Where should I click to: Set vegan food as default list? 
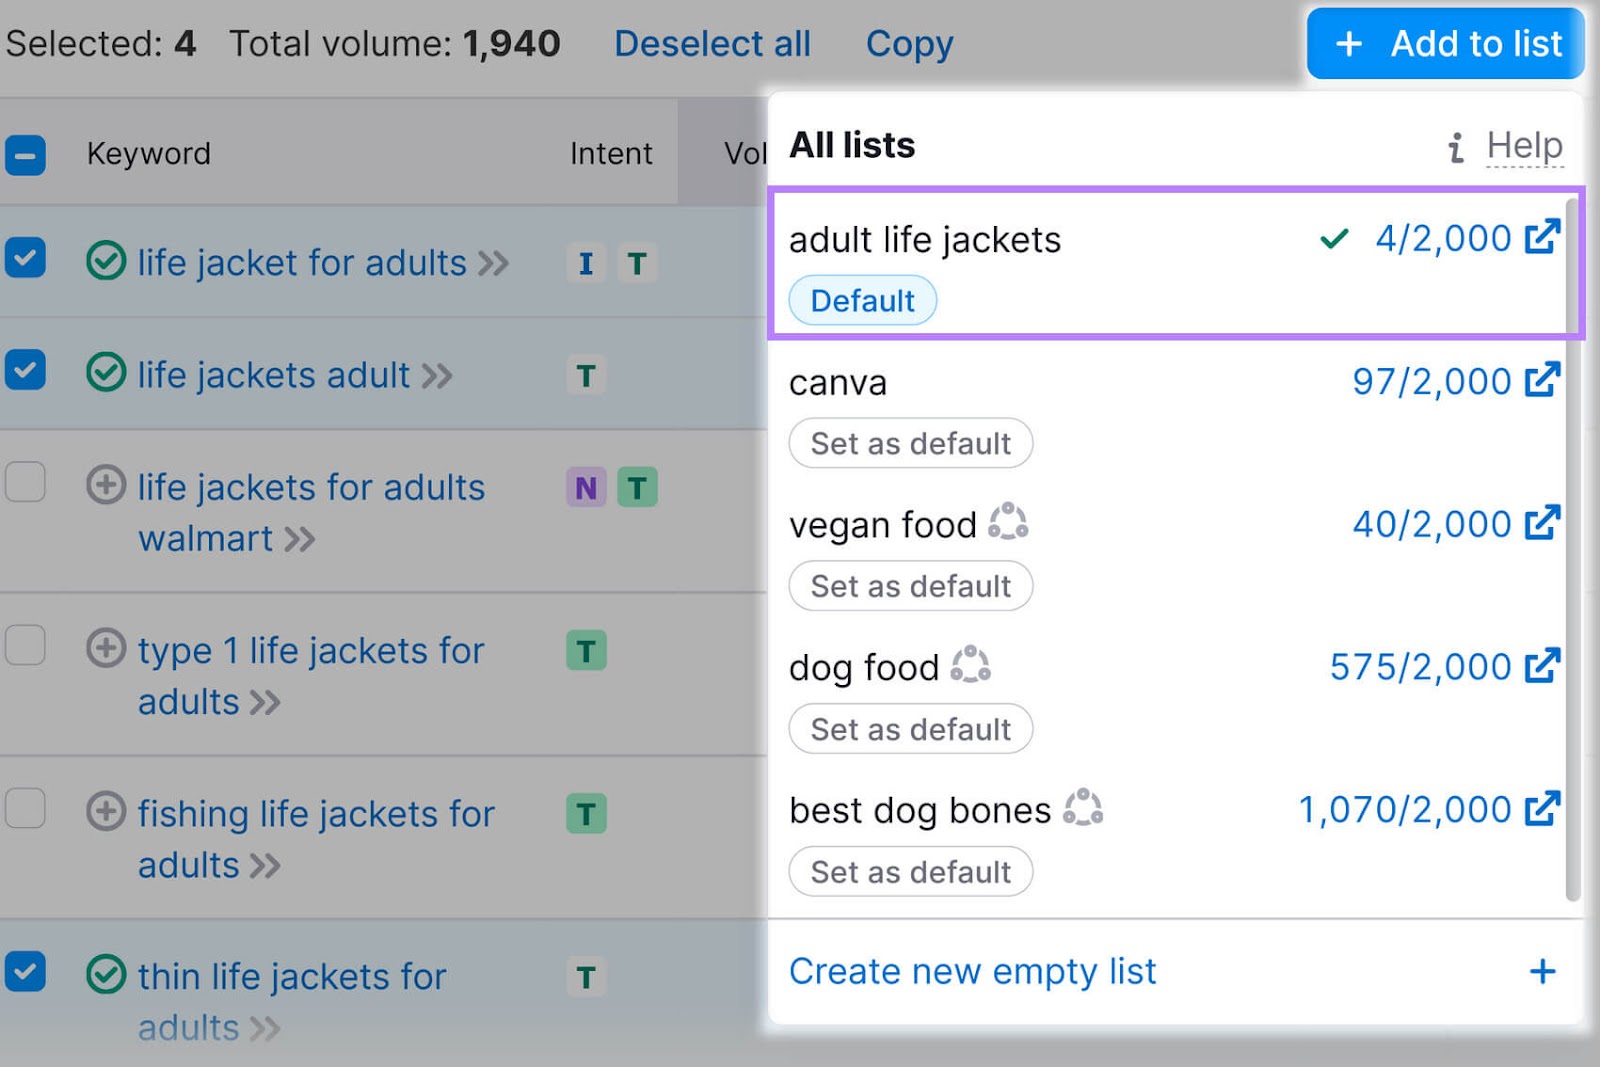(910, 586)
